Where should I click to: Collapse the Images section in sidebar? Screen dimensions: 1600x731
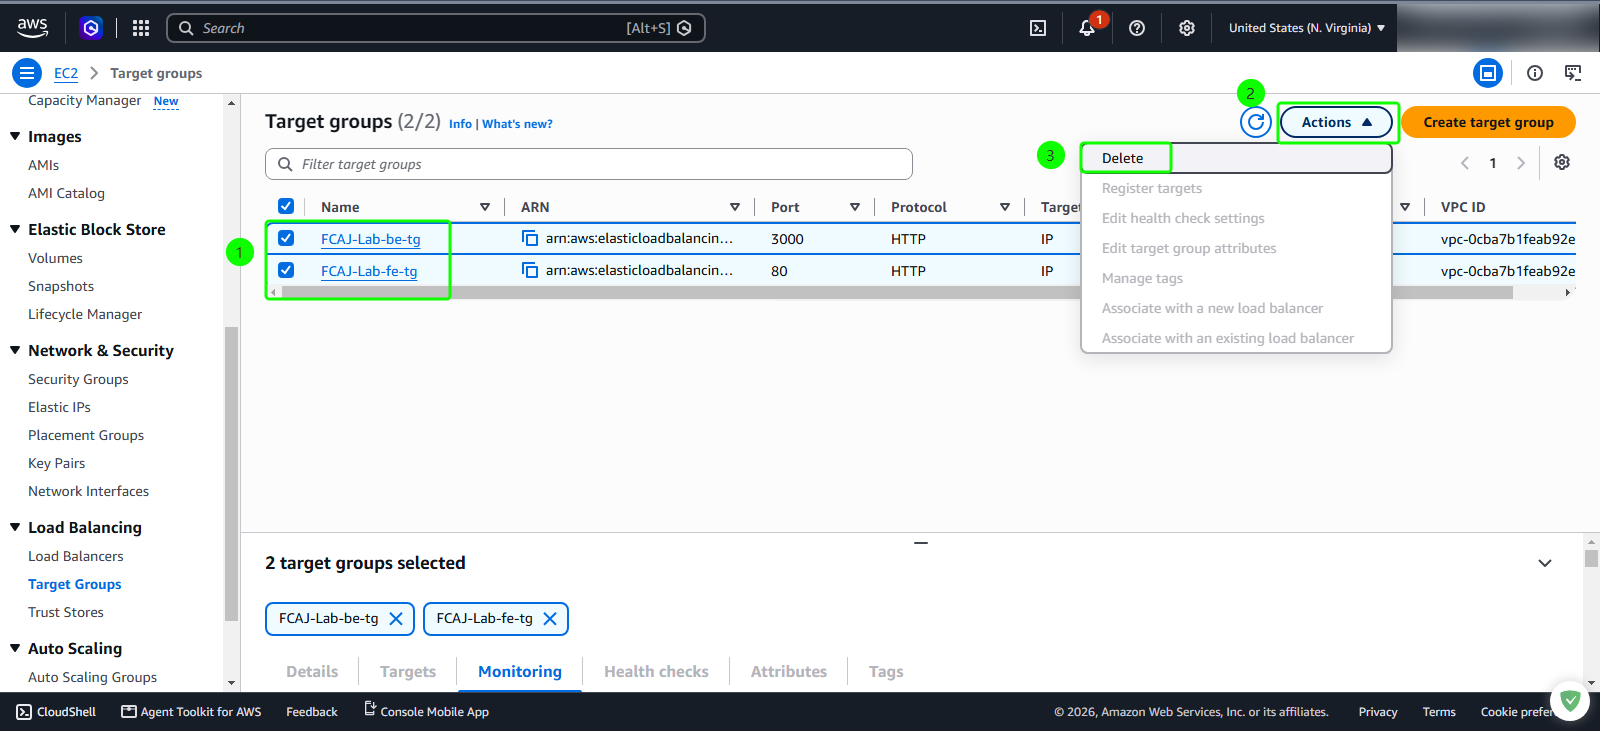click(15, 136)
